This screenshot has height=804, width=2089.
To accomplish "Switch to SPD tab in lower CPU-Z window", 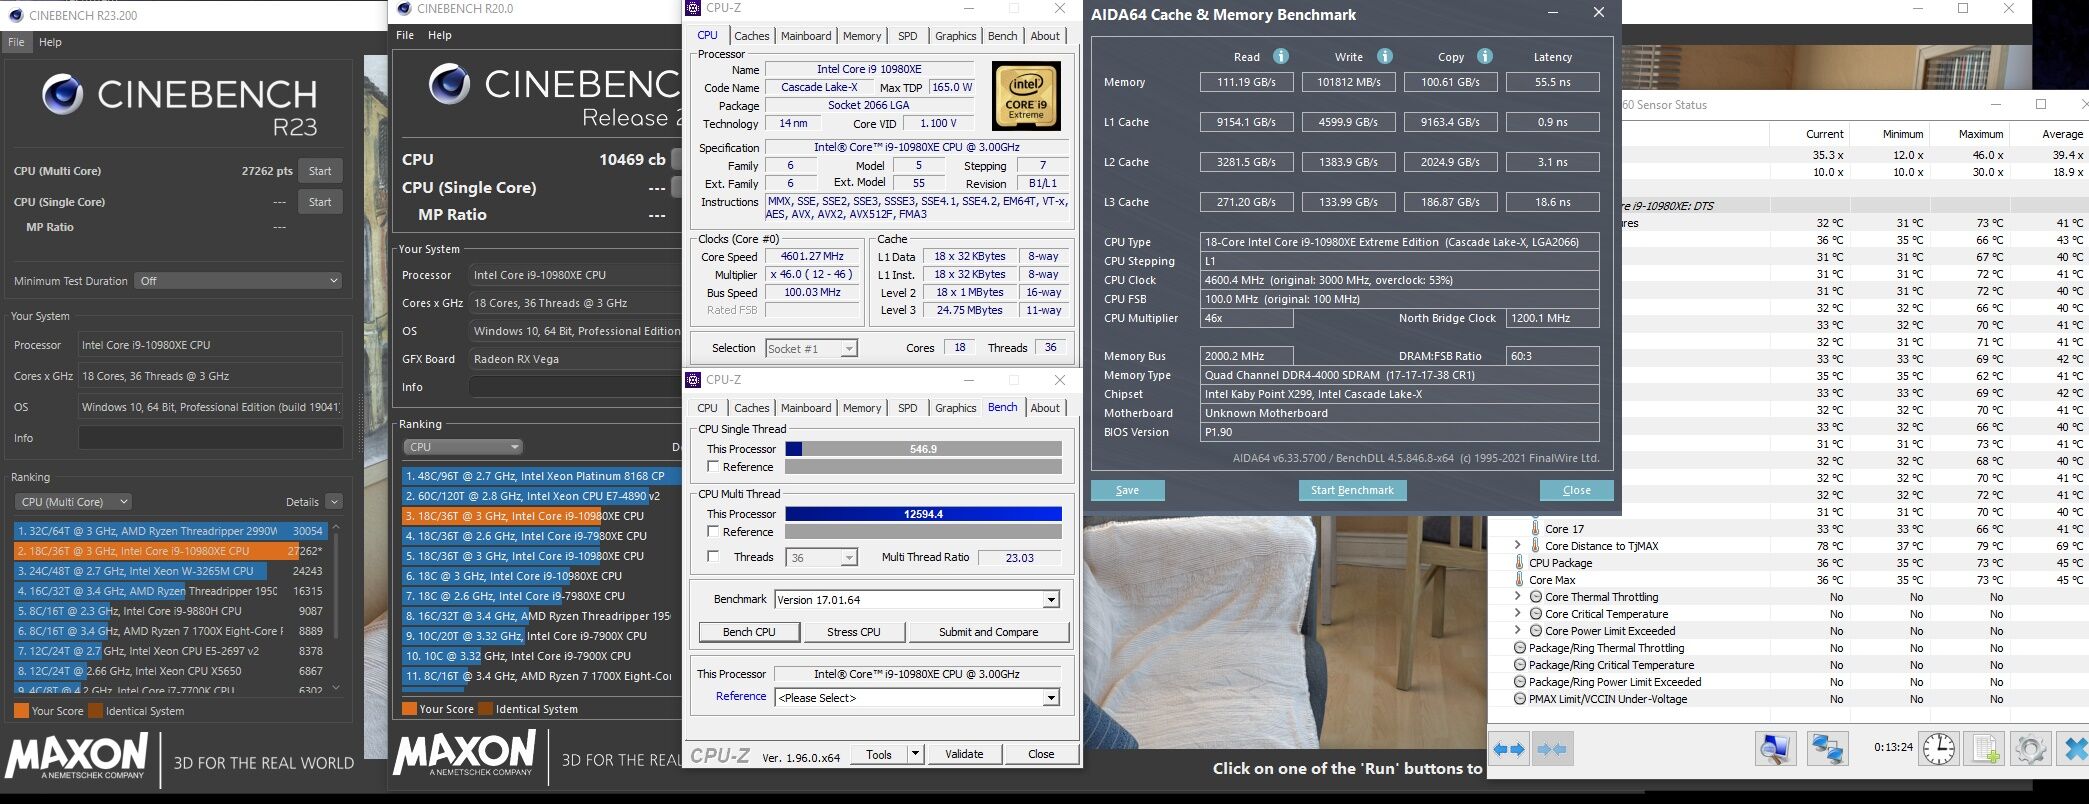I will coord(907,408).
